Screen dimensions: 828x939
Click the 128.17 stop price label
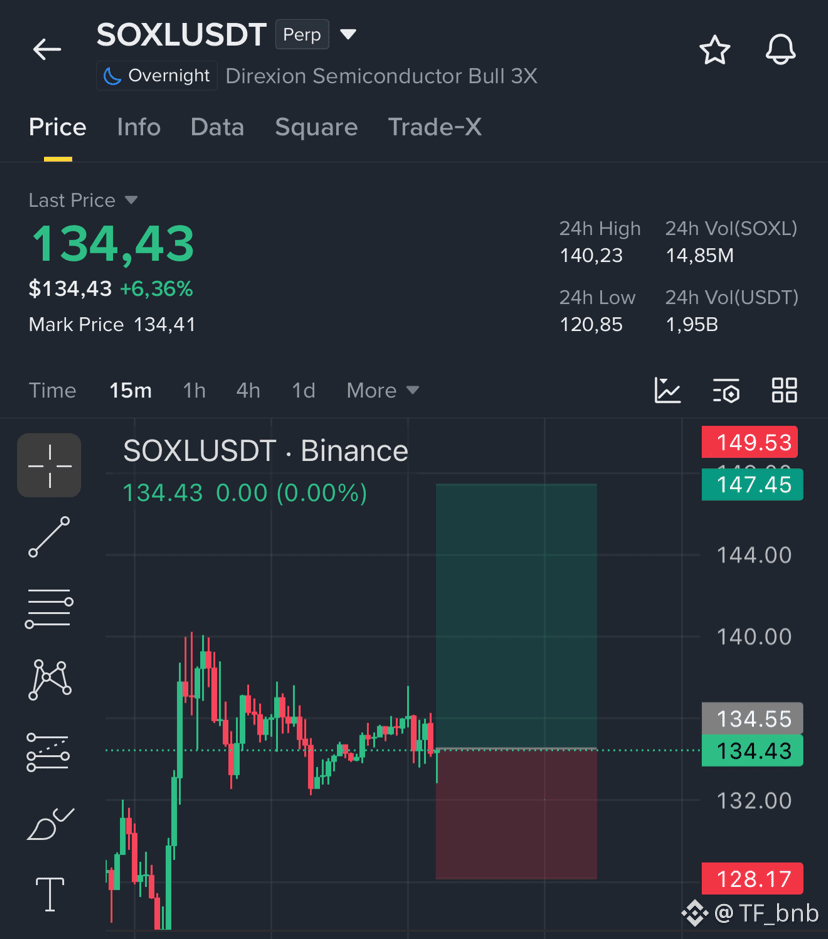(753, 879)
